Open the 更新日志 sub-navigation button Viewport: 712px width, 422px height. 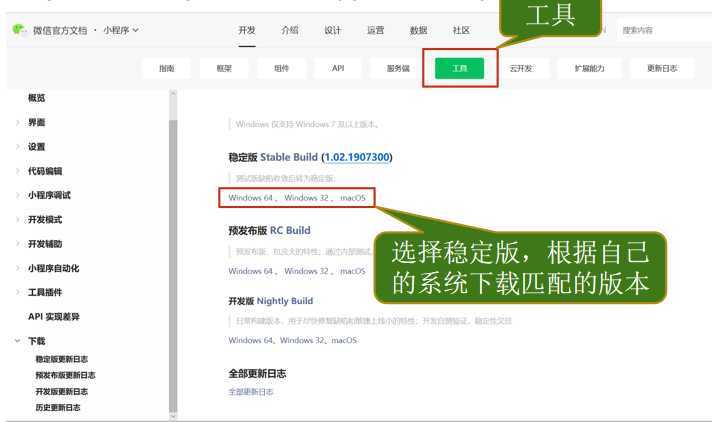[662, 68]
